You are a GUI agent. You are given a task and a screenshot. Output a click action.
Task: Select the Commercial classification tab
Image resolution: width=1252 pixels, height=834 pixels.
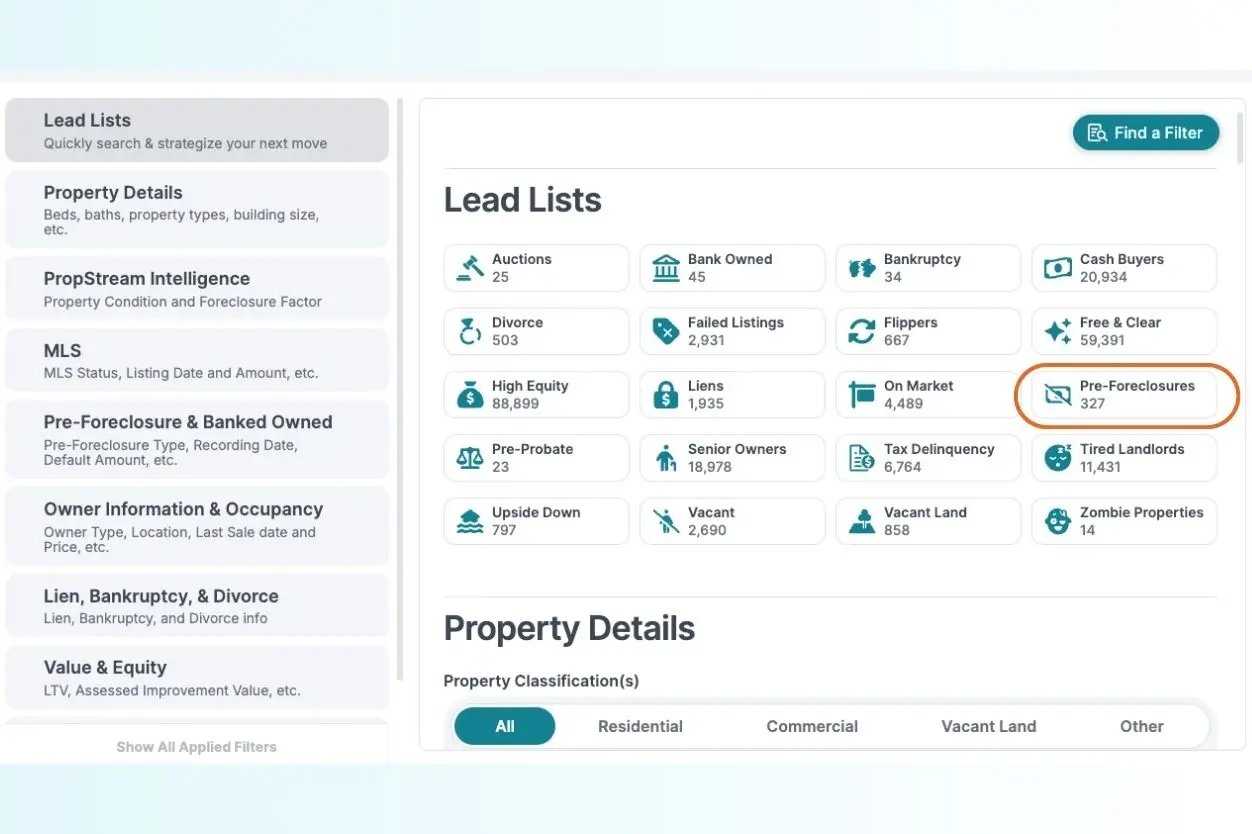tap(812, 726)
